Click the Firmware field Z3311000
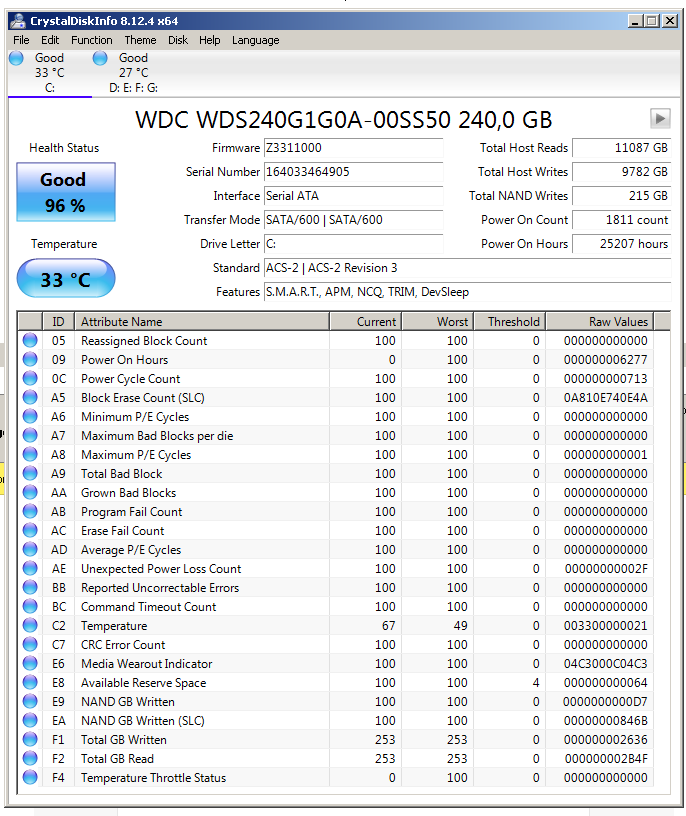The height and width of the screenshot is (816, 686). coord(353,148)
